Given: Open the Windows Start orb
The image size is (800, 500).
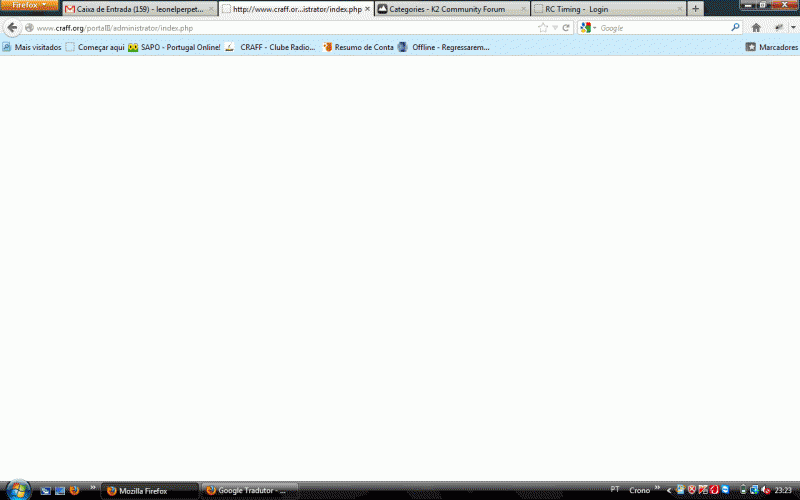Looking at the screenshot, I should coord(18,490).
